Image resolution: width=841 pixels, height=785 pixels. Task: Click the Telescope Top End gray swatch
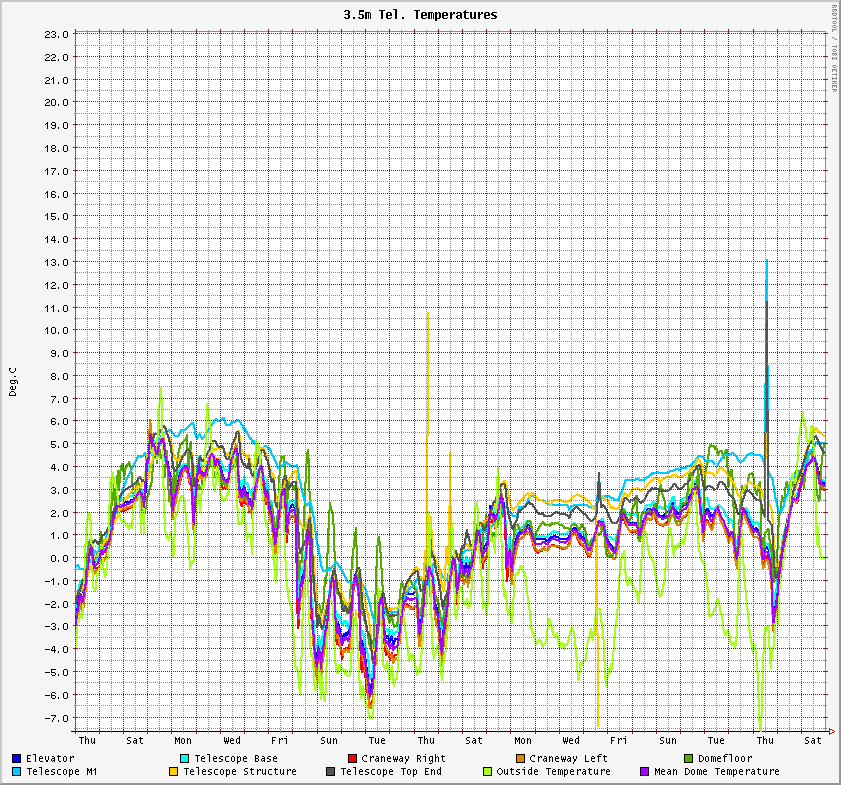pos(331,772)
